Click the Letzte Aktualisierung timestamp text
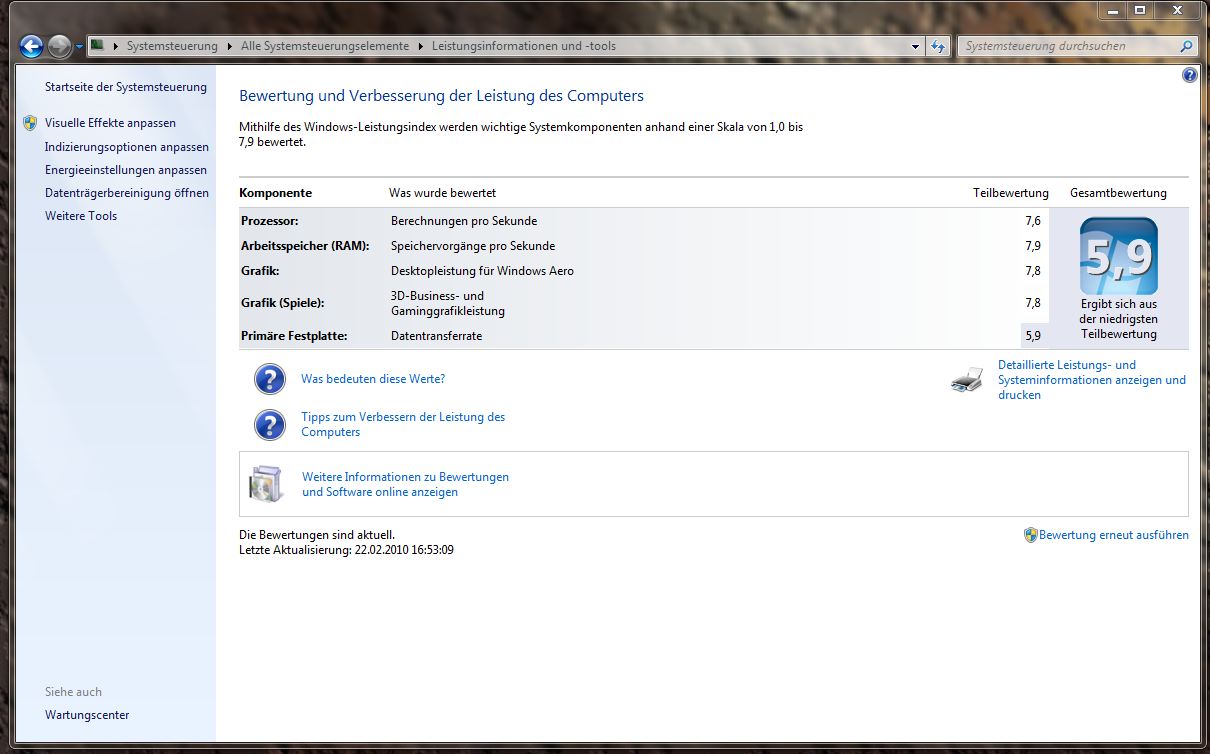Image resolution: width=1210 pixels, height=754 pixels. tap(346, 550)
